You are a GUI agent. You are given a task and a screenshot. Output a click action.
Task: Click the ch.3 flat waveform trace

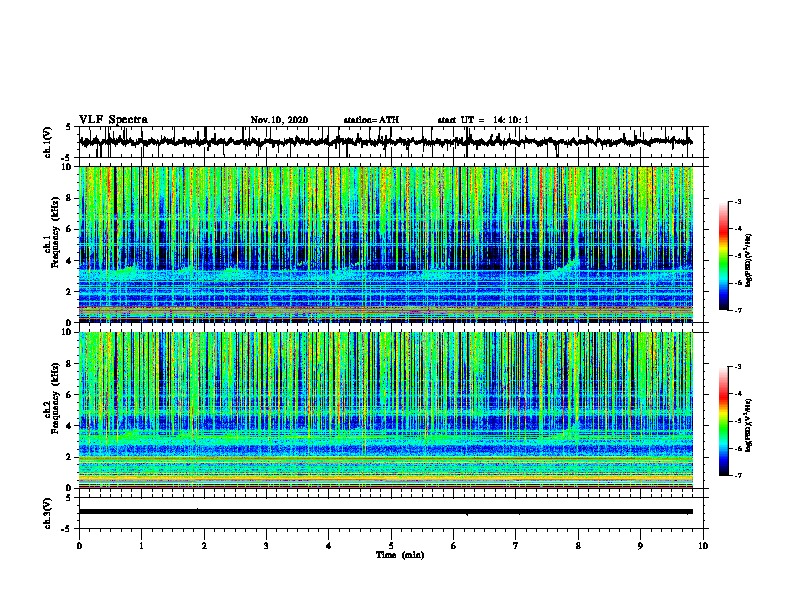[386, 512]
